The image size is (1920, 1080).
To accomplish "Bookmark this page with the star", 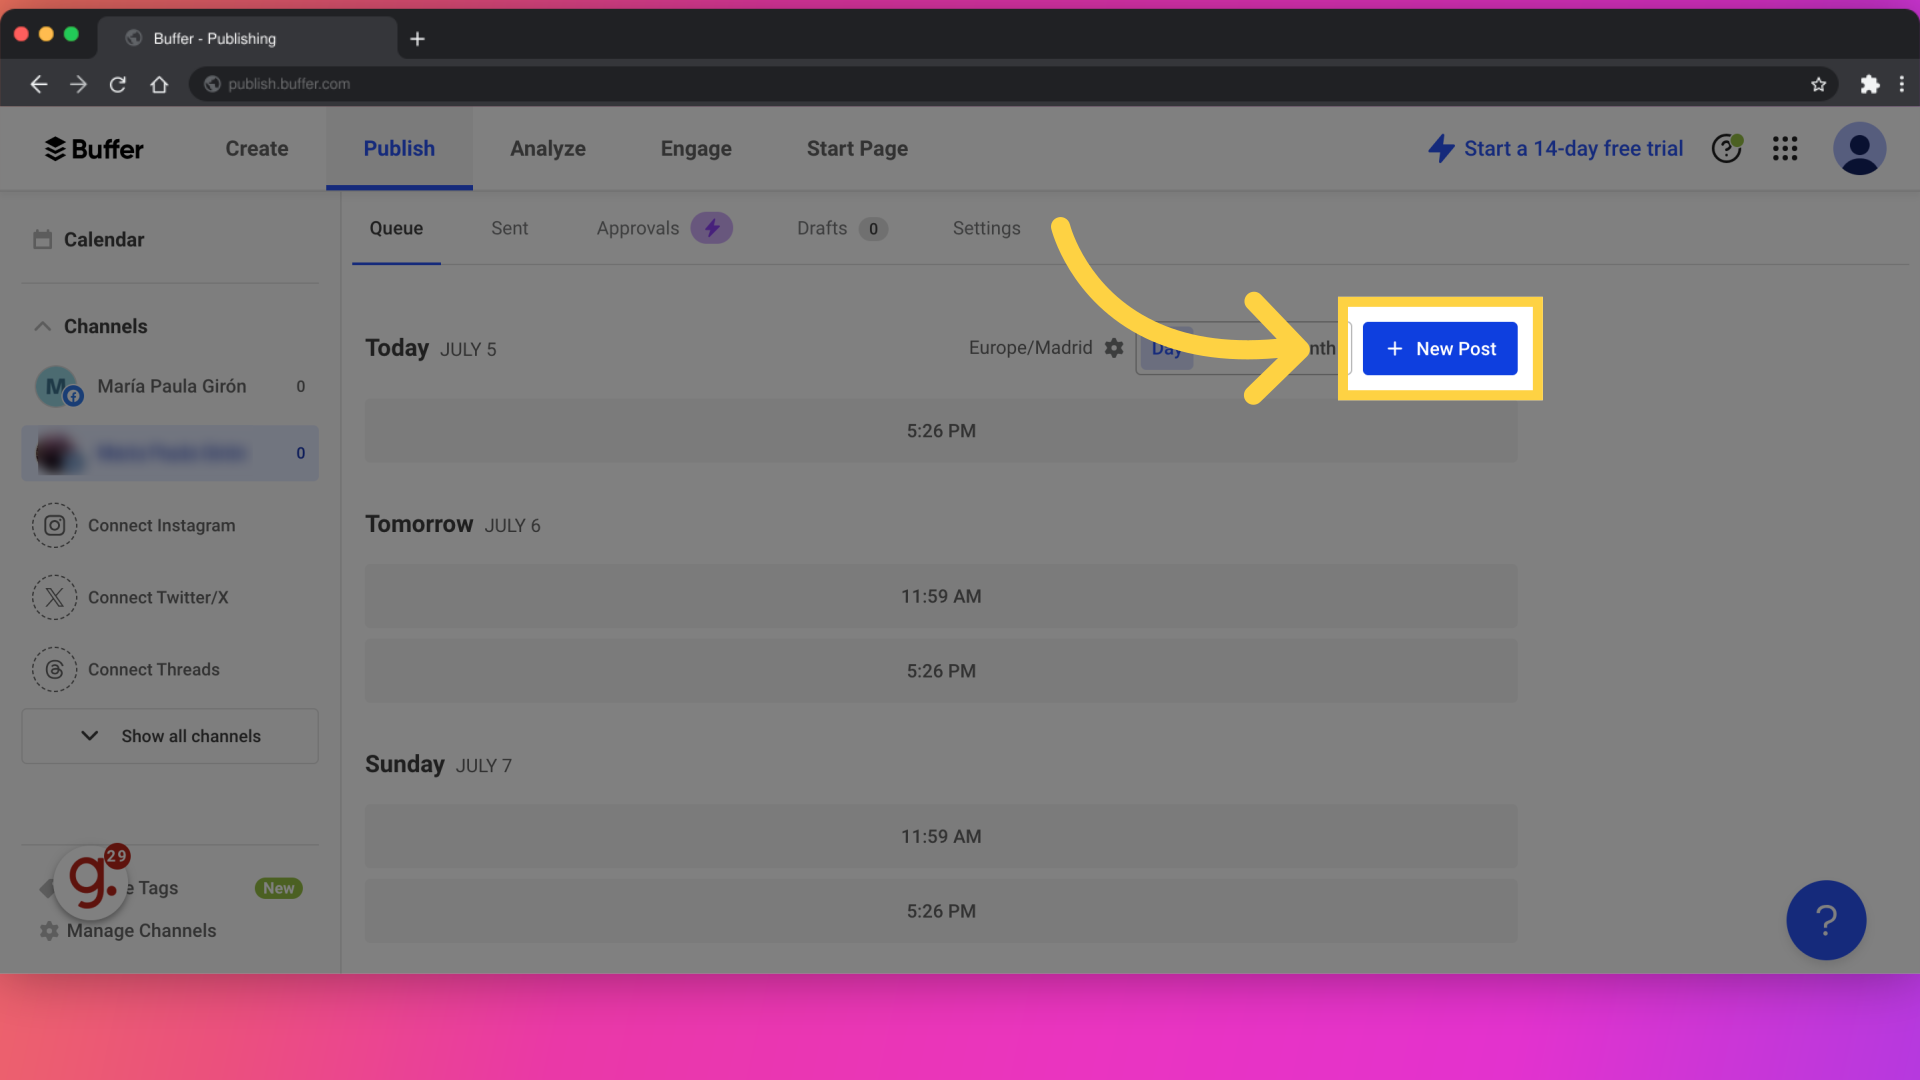I will tap(1818, 84).
